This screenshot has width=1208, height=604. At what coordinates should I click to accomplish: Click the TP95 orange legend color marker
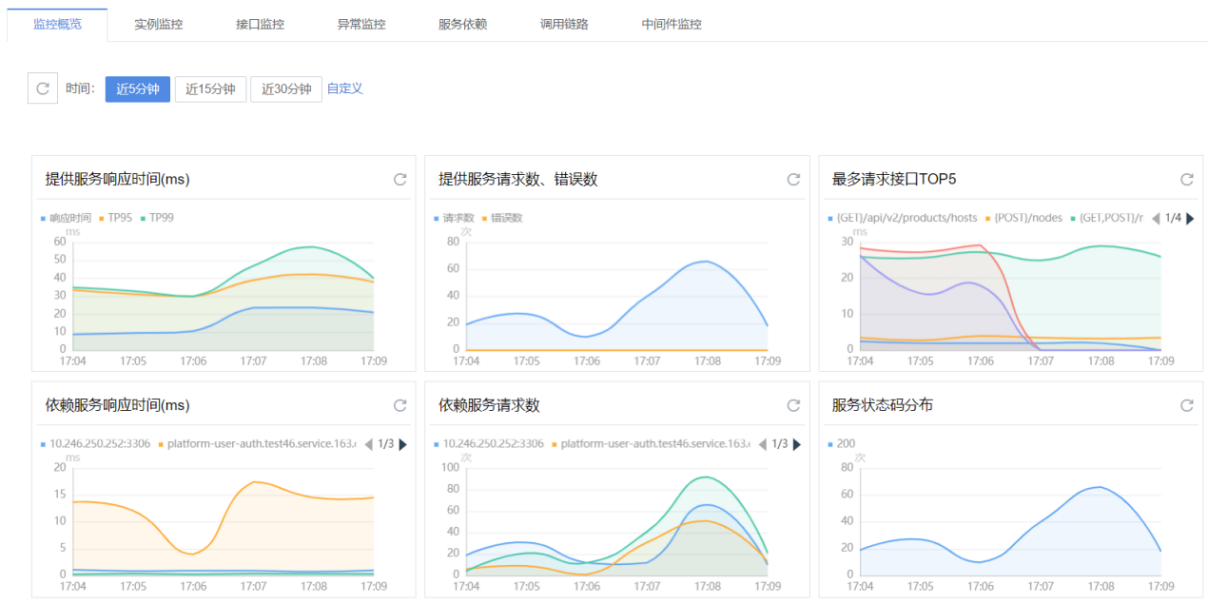click(102, 218)
